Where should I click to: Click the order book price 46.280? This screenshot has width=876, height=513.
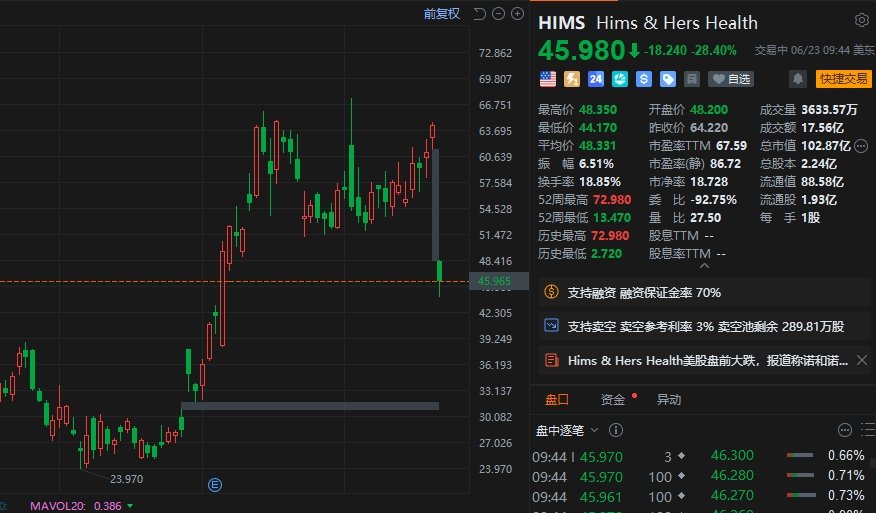coord(732,476)
